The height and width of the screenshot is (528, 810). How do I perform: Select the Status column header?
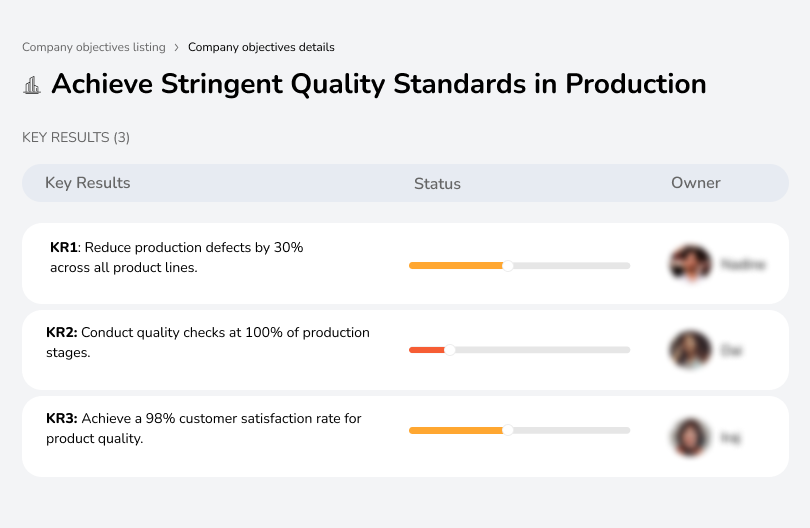click(437, 184)
